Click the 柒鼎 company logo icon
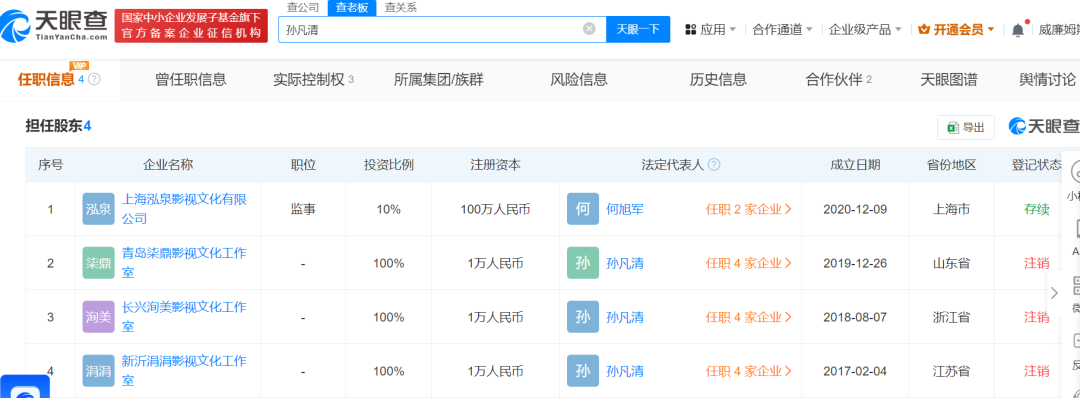The height and width of the screenshot is (398, 1080). point(98,263)
